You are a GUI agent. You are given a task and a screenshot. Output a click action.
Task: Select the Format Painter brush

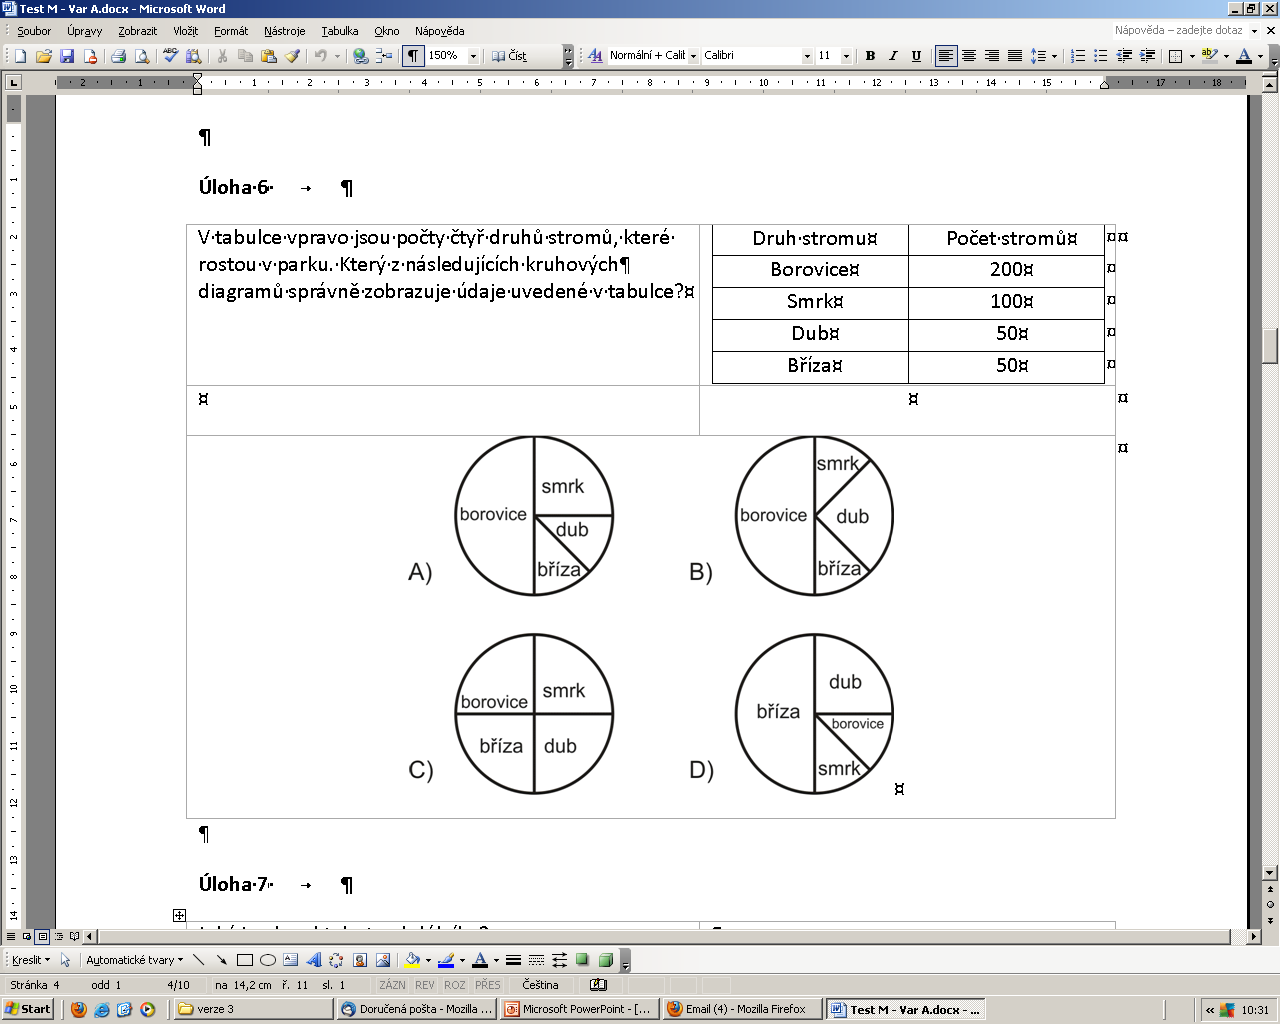292,56
